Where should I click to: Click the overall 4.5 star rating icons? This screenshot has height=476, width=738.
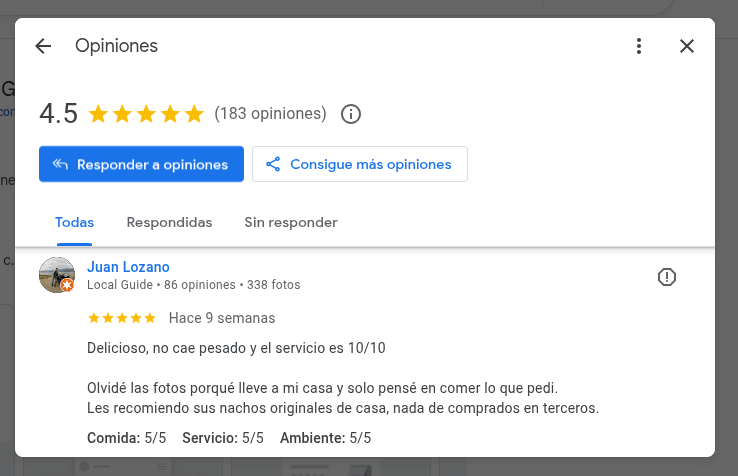146,114
